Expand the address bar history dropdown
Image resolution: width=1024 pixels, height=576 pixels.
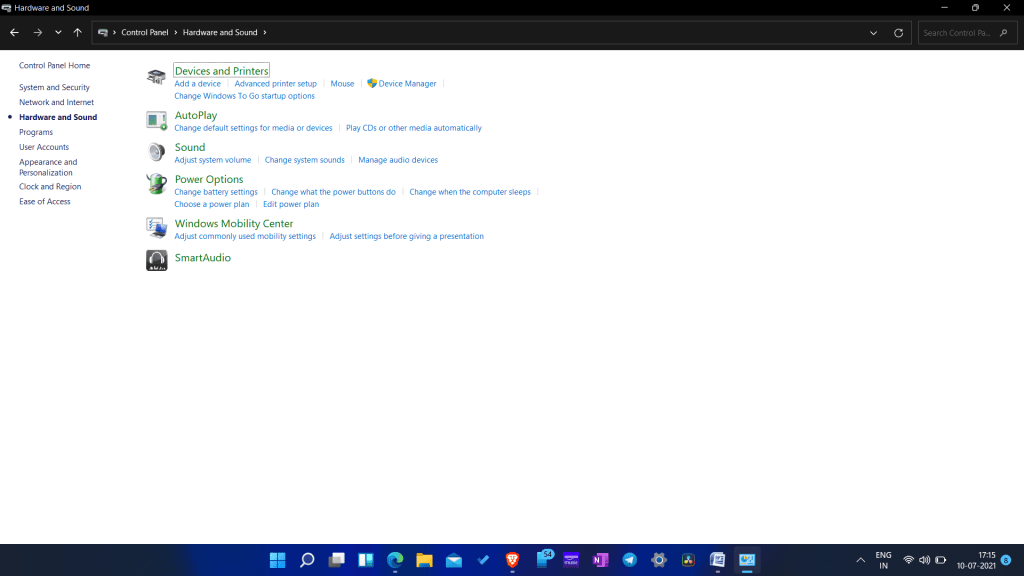pyautogui.click(x=874, y=32)
